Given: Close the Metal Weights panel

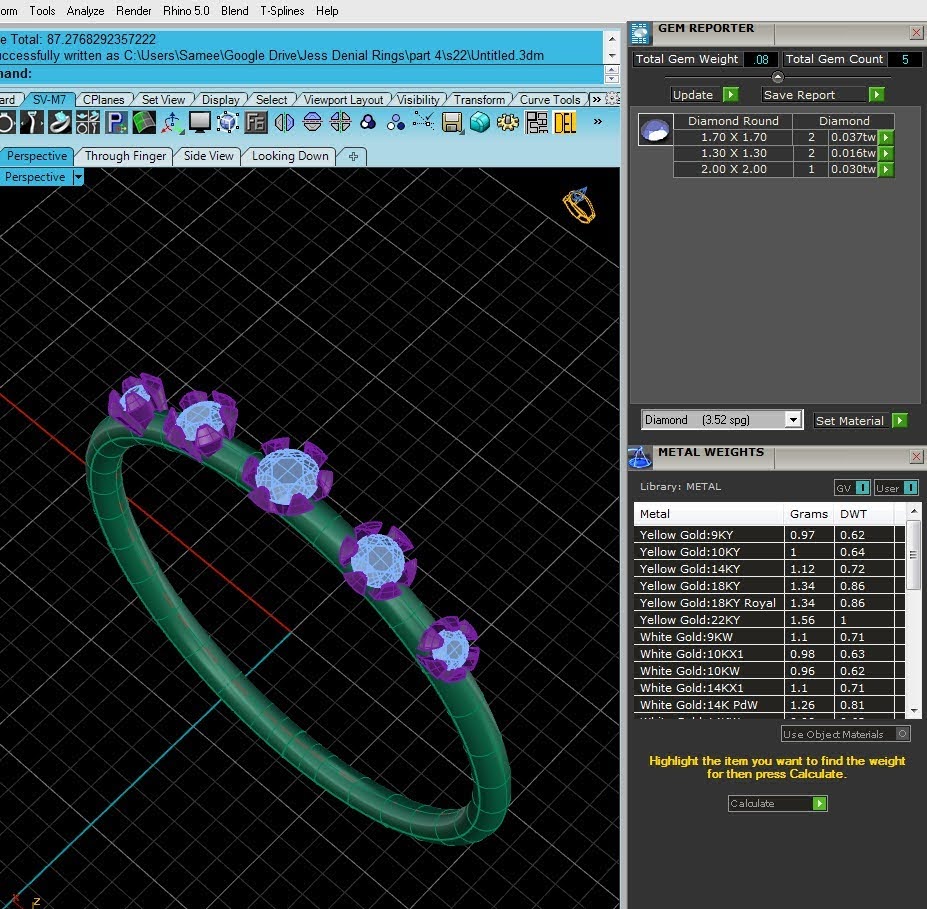Looking at the screenshot, I should click(x=916, y=456).
